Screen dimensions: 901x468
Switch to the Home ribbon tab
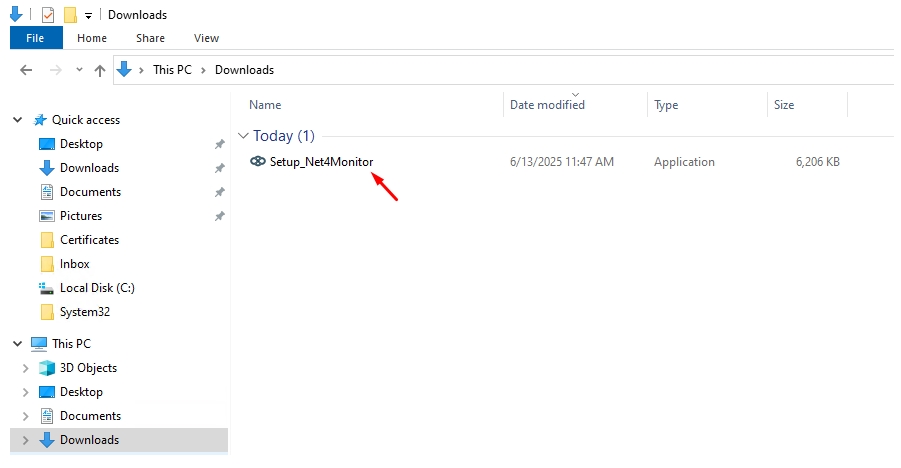click(92, 38)
